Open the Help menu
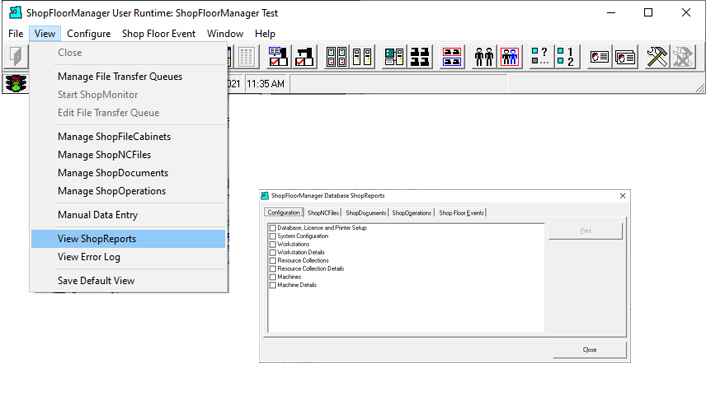Screen dimensions: 706x397 point(265,34)
